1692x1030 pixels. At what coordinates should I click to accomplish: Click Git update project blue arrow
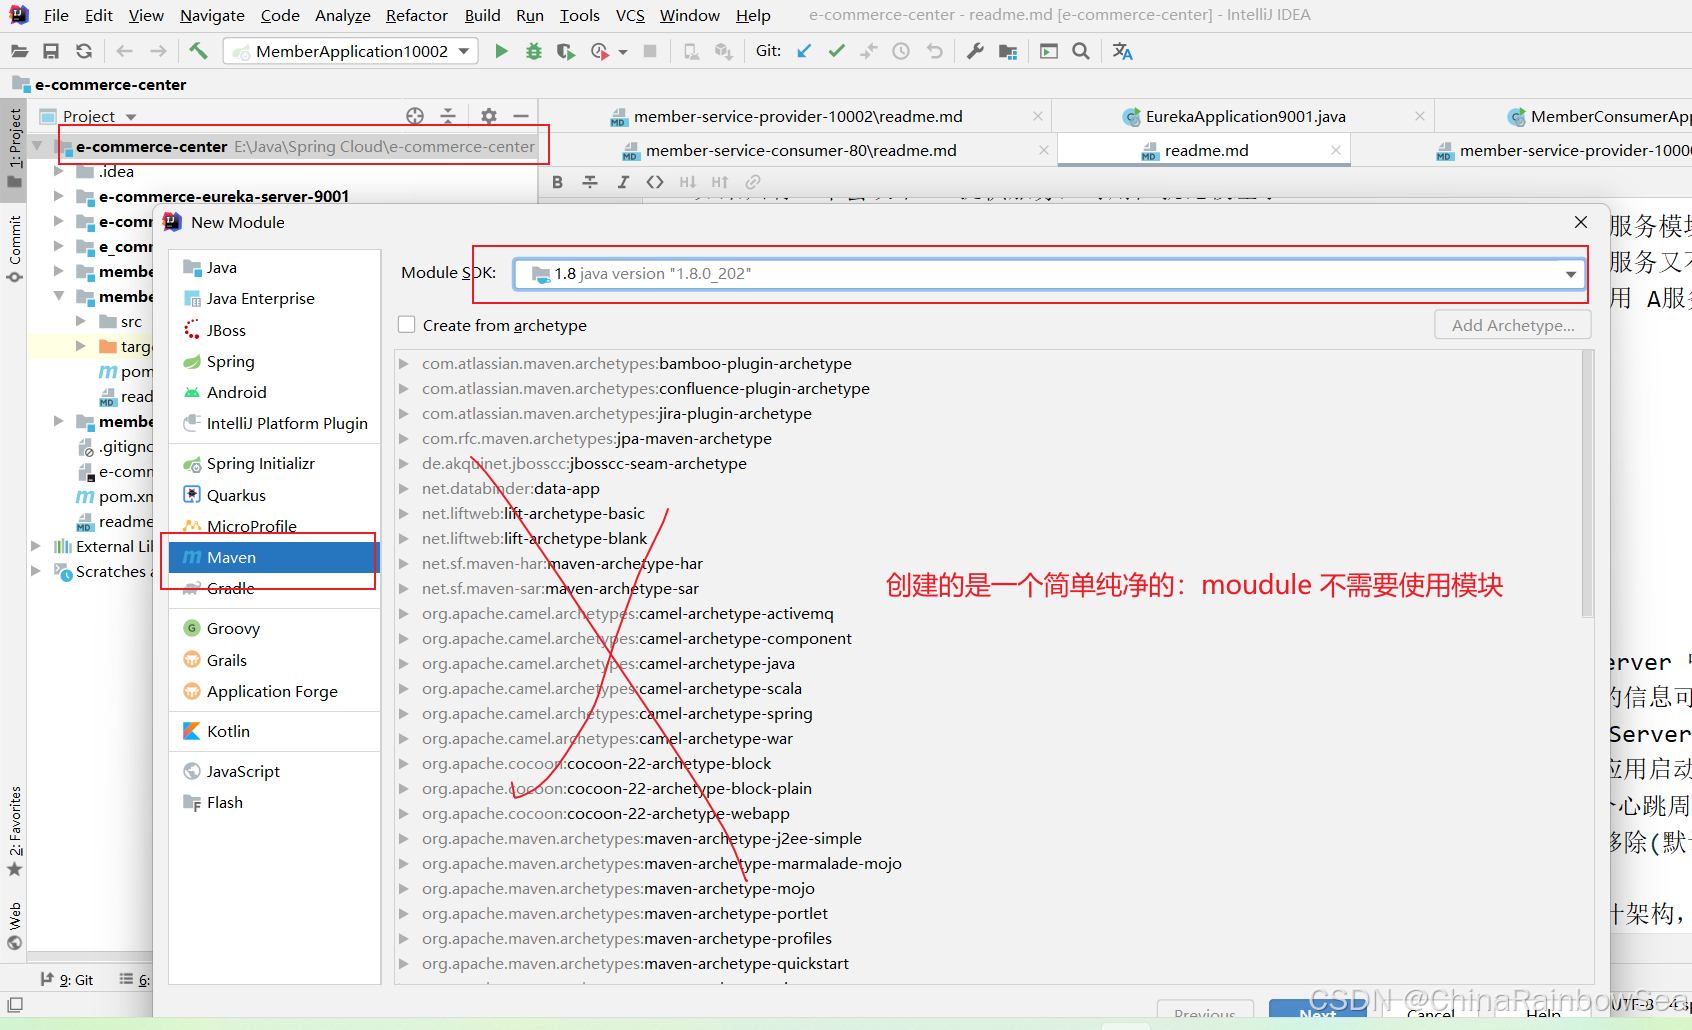tap(804, 51)
